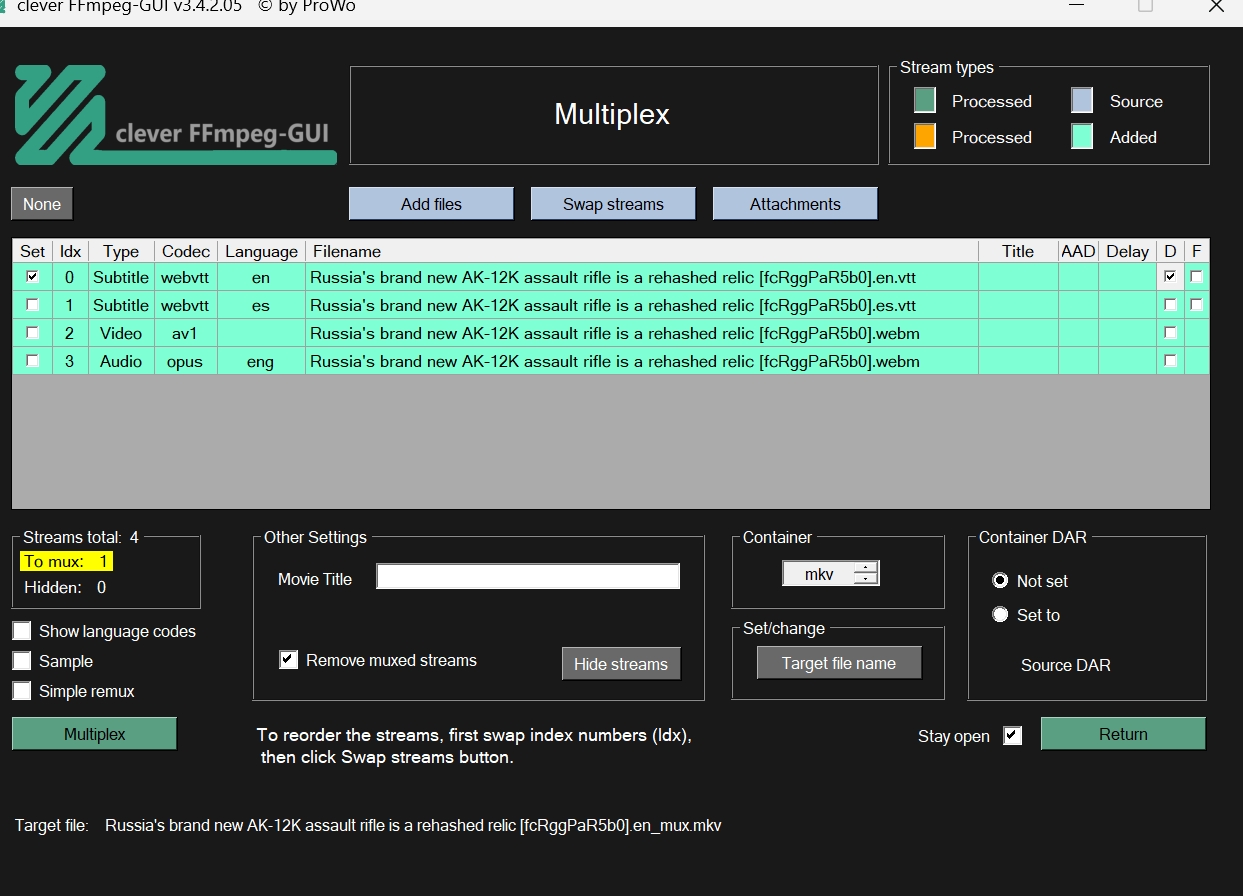
Task: Click the Type column header
Action: click(x=121, y=251)
